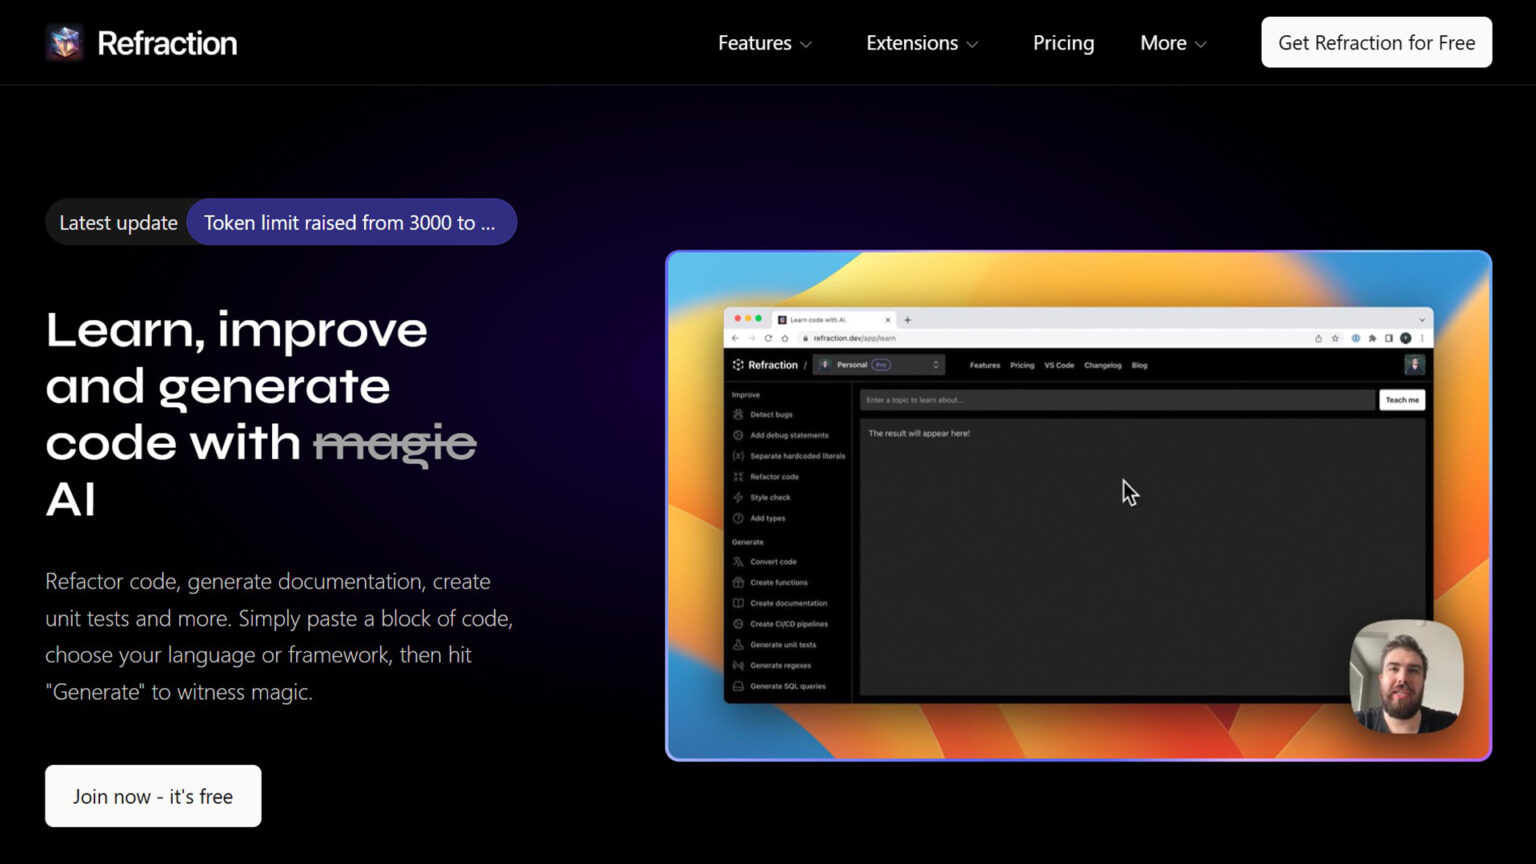Go to the Pricing page

tap(1063, 43)
